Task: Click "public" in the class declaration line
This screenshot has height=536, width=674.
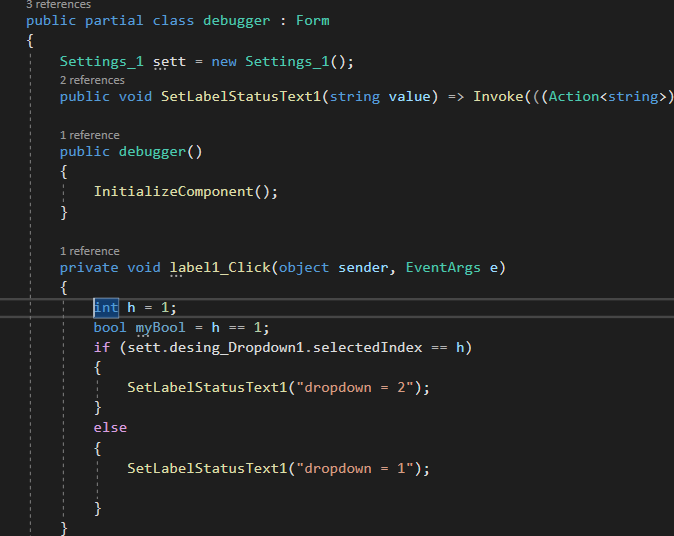Action: click(x=51, y=21)
